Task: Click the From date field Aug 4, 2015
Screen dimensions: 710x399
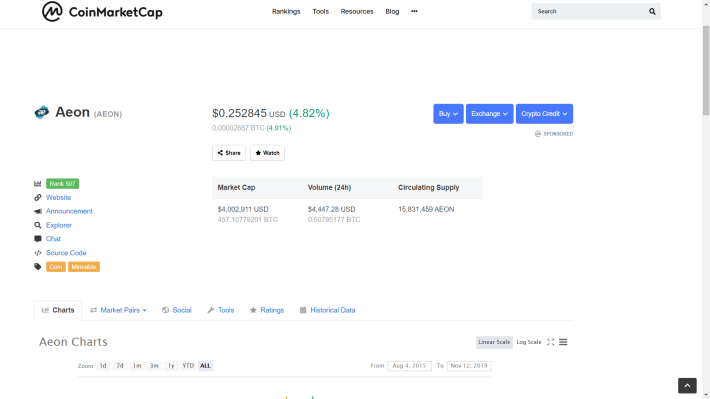Action: coord(409,365)
